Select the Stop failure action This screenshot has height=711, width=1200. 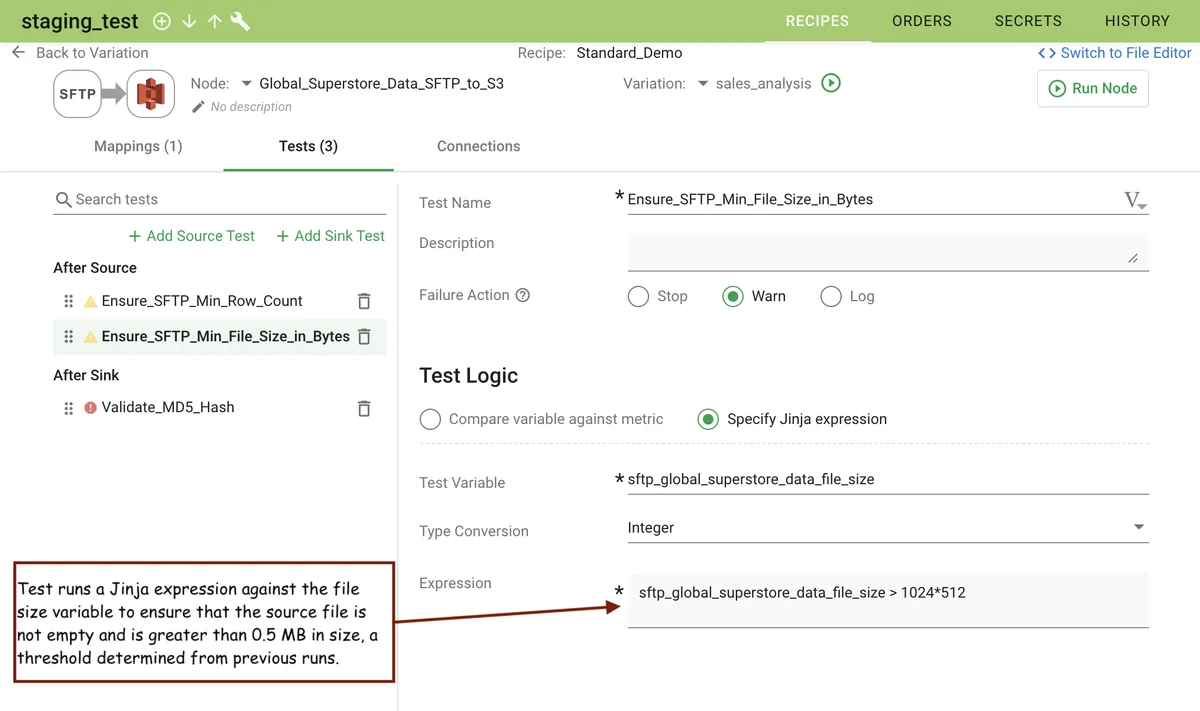[x=638, y=296]
